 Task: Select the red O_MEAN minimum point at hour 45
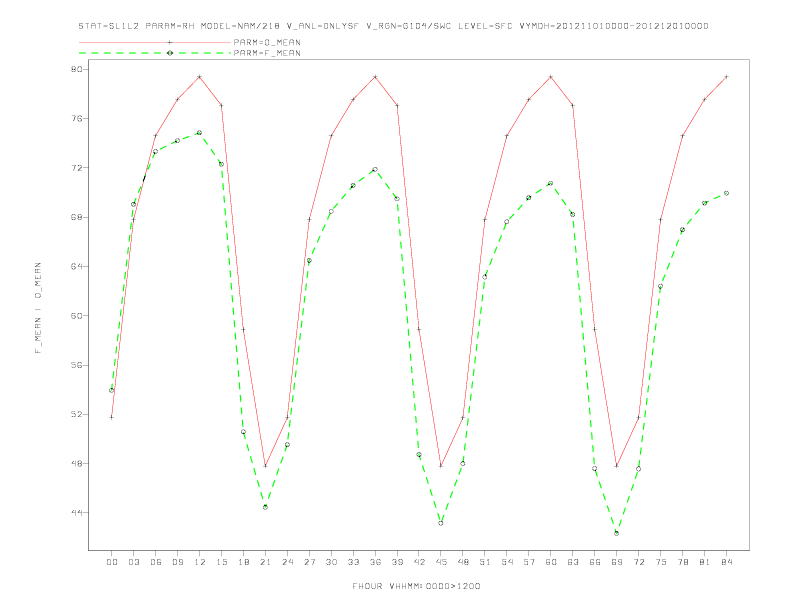click(441, 466)
